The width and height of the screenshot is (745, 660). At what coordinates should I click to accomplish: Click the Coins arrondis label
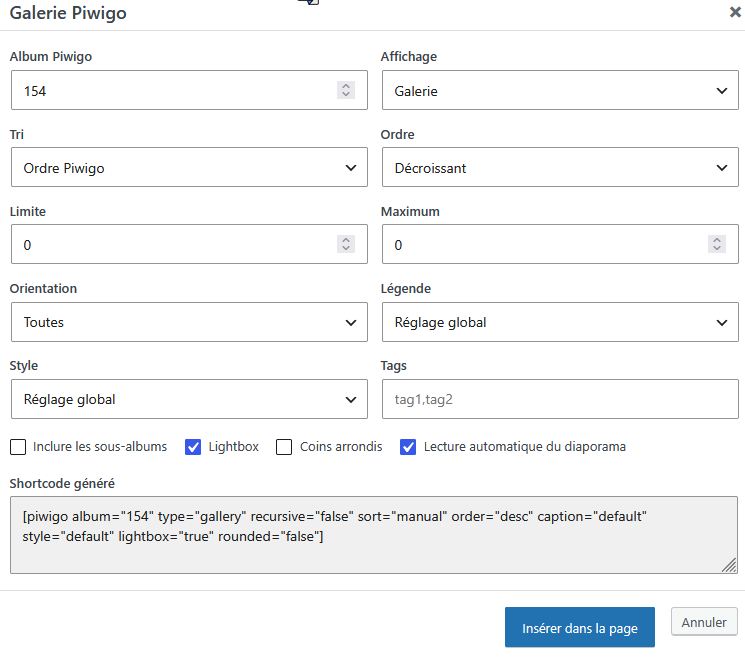pyautogui.click(x=341, y=447)
